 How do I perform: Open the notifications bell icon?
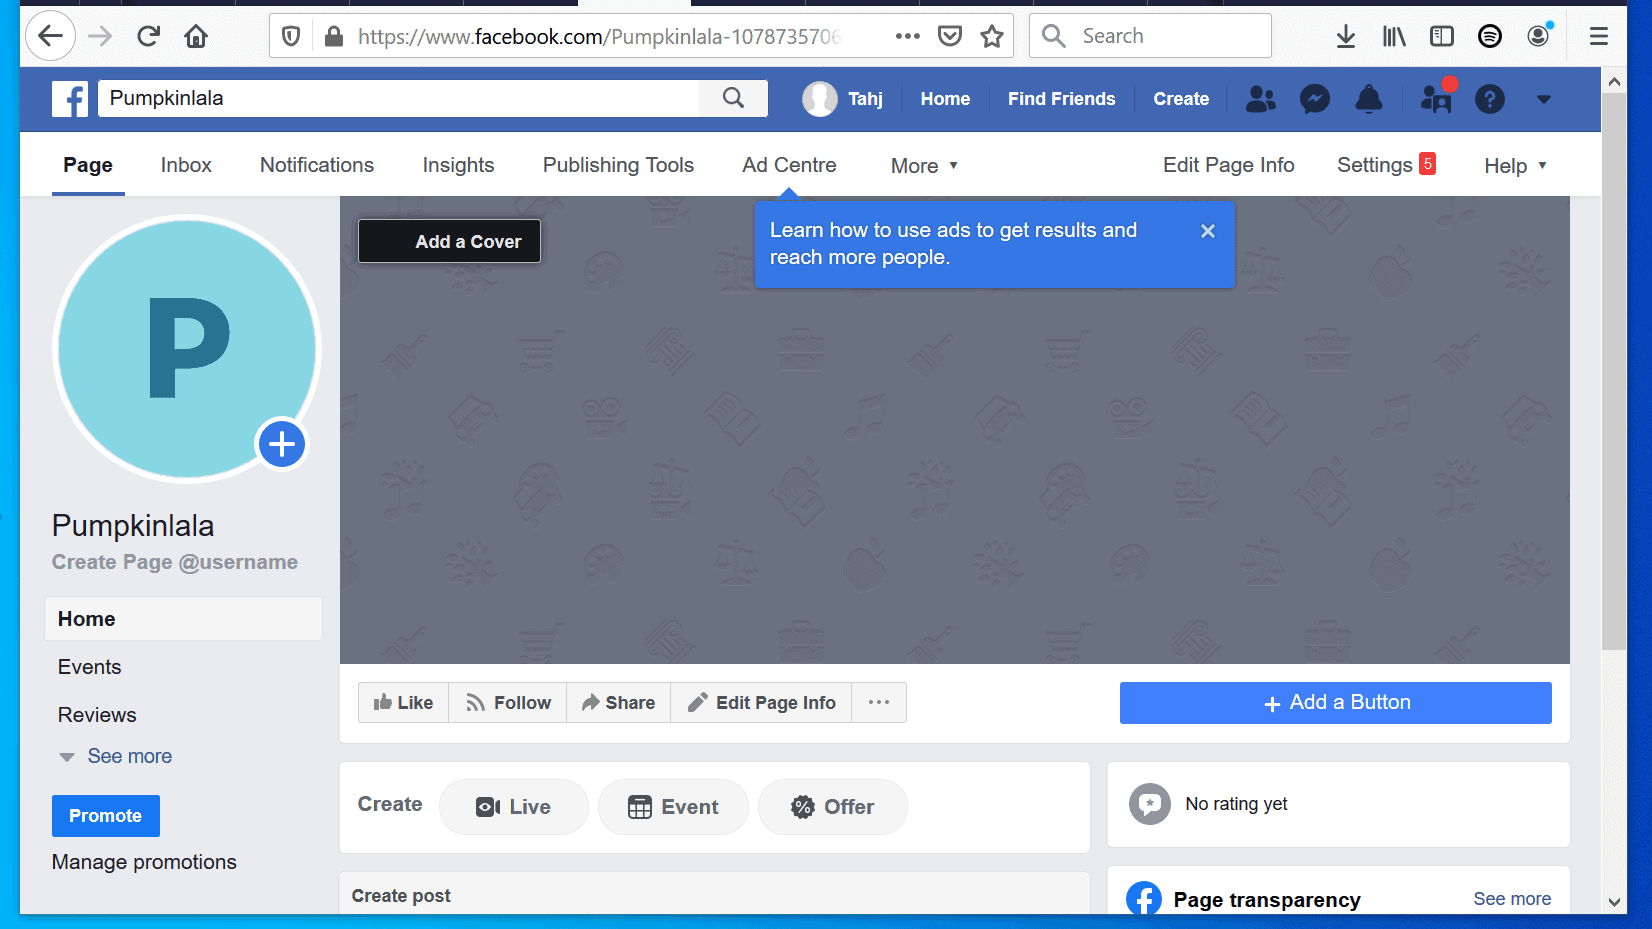1369,99
